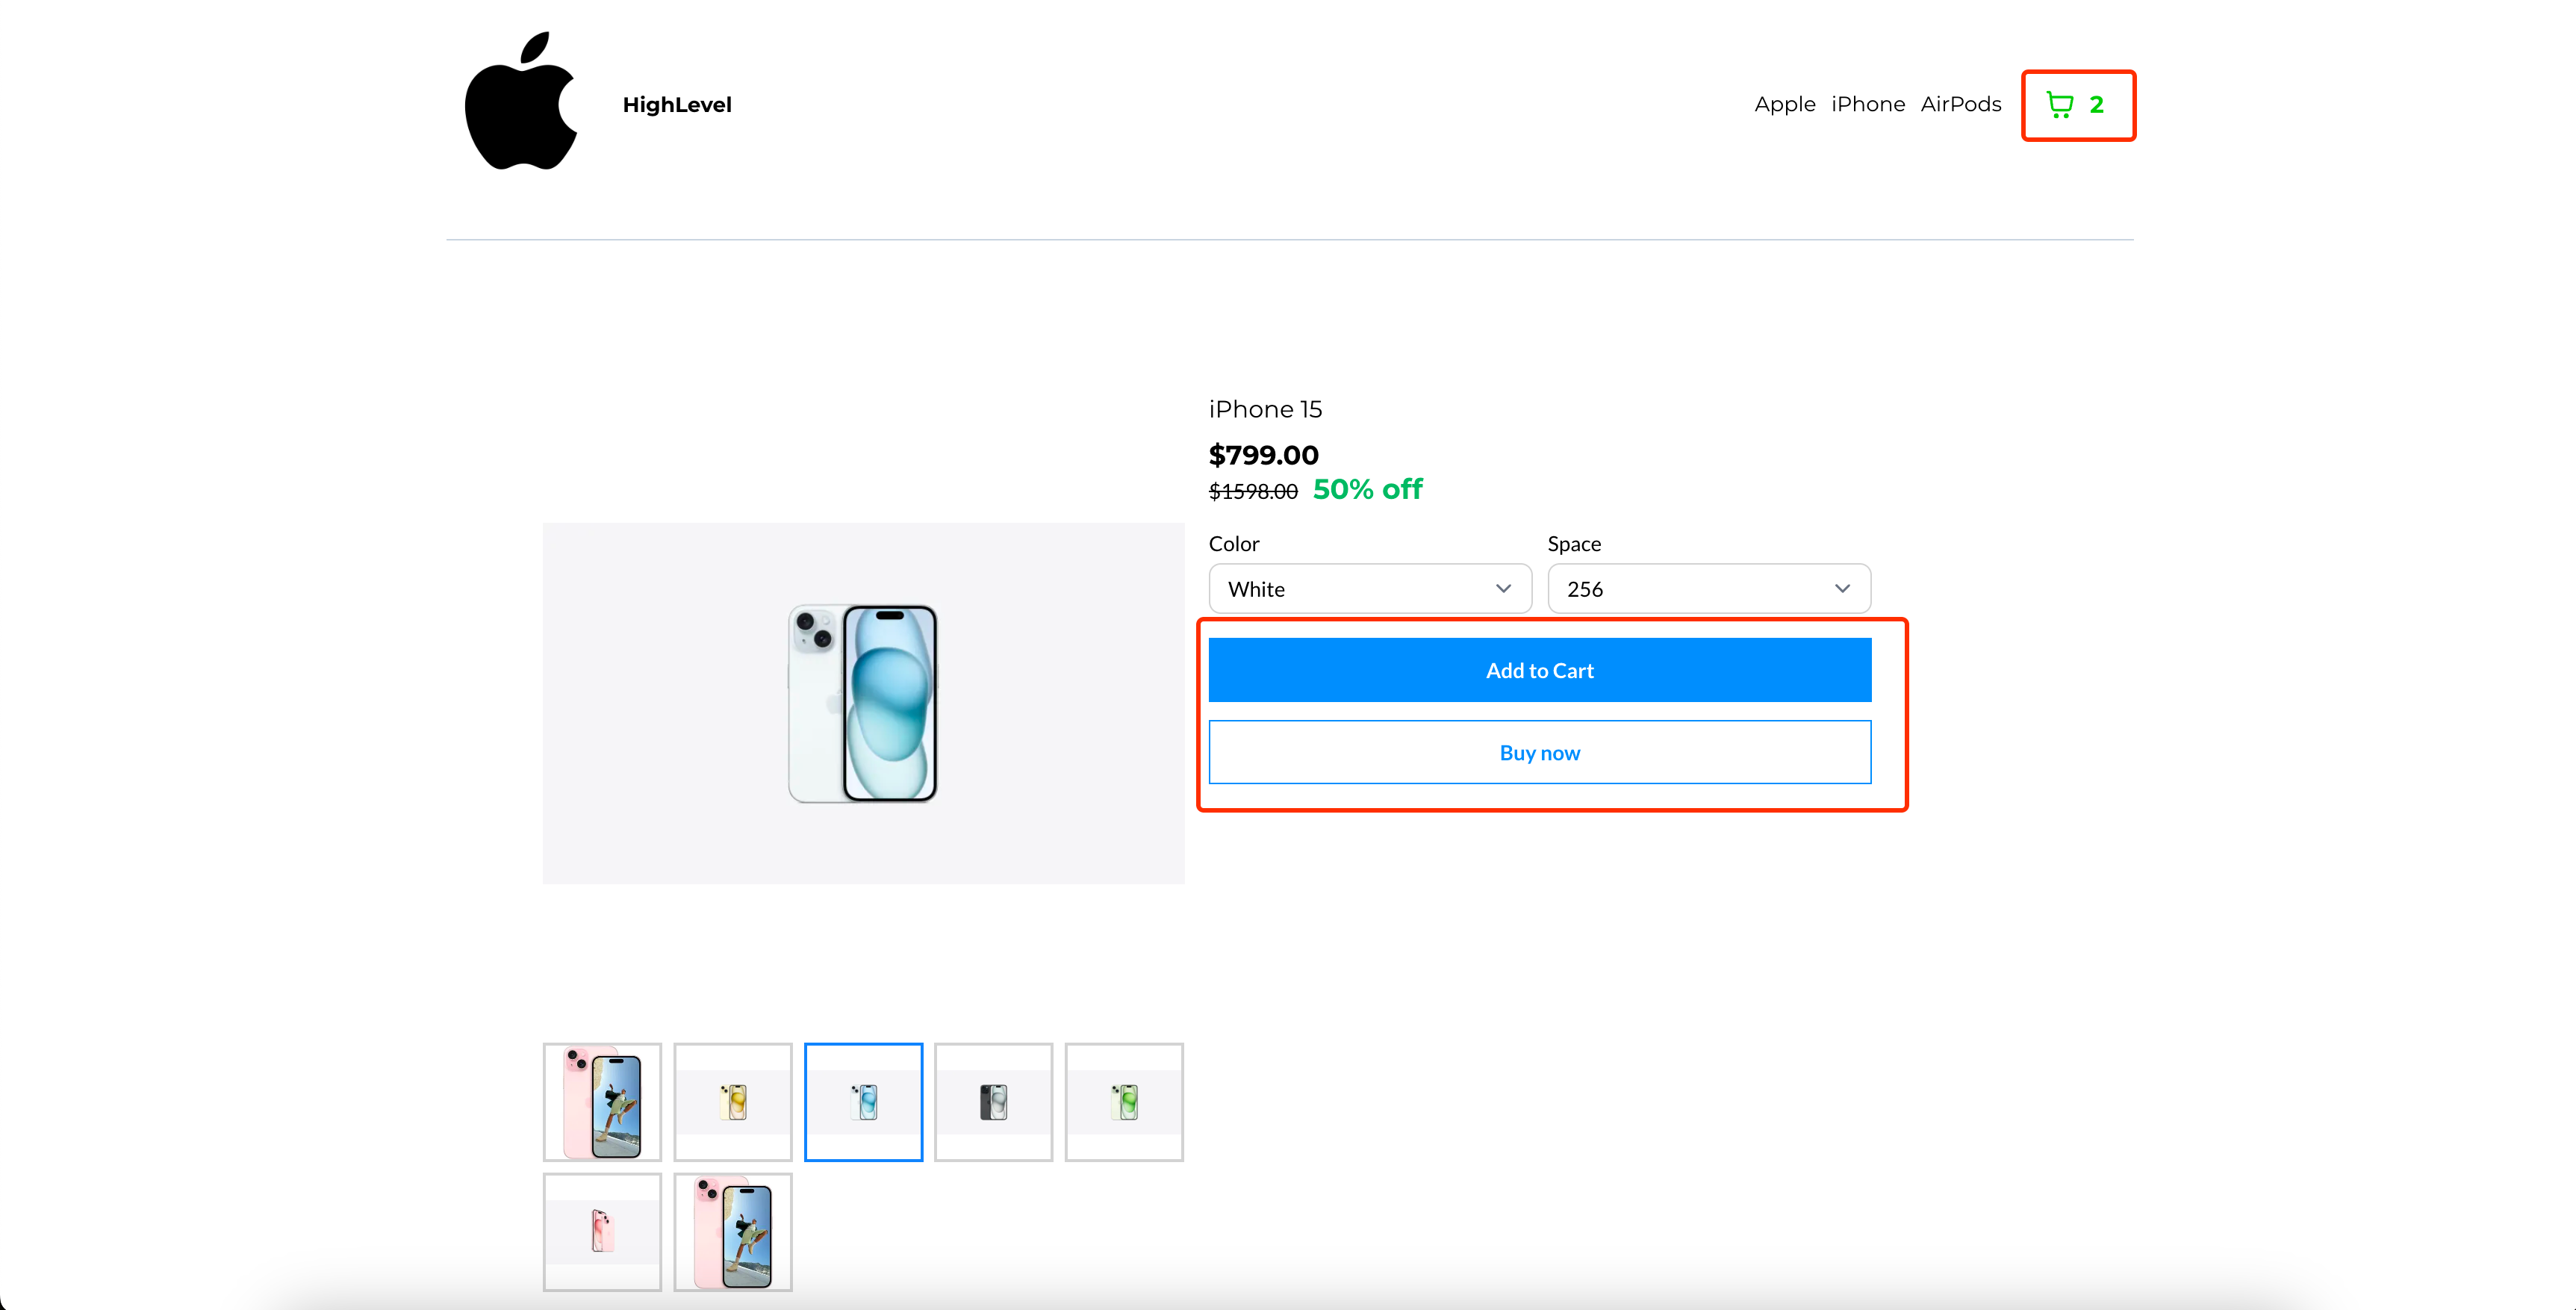This screenshot has height=1310, width=2576.
Task: Open the Color dropdown showing White
Action: (1369, 589)
